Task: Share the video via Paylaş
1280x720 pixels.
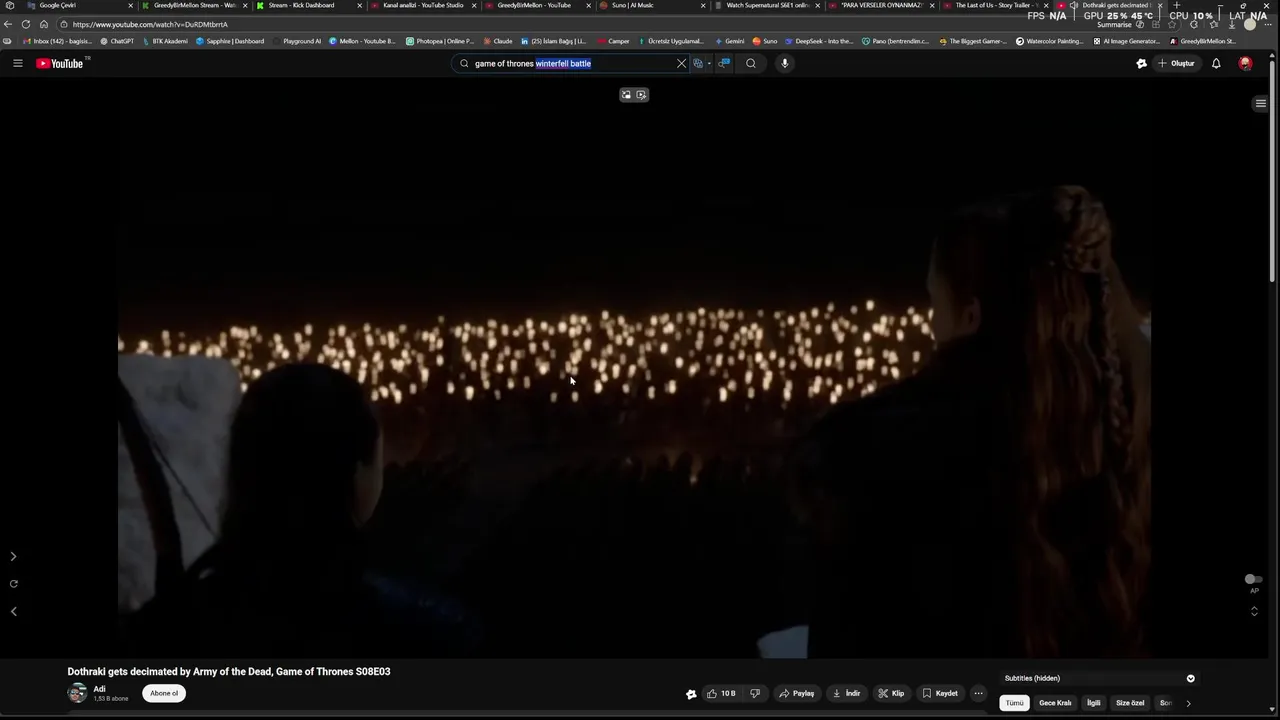Action: [x=797, y=693]
